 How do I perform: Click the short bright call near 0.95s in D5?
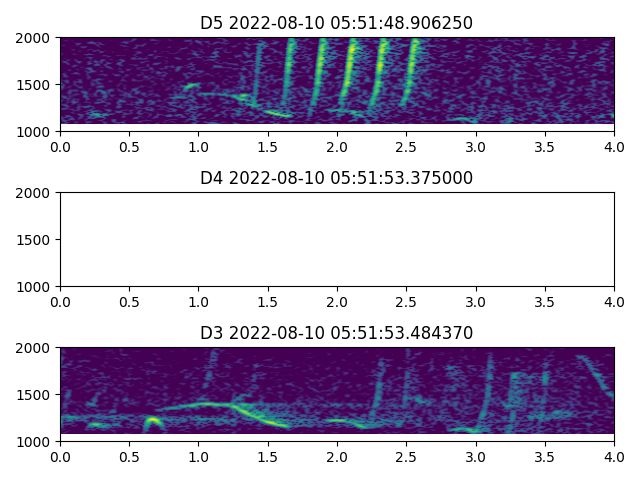pyautogui.click(x=191, y=86)
